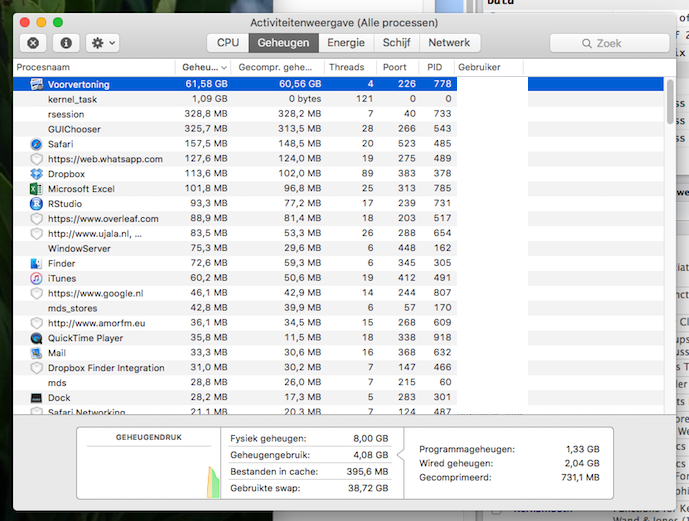Screen dimensions: 689x521
Task: Click the Geheugendruk memory pressure graph
Action: point(149,472)
